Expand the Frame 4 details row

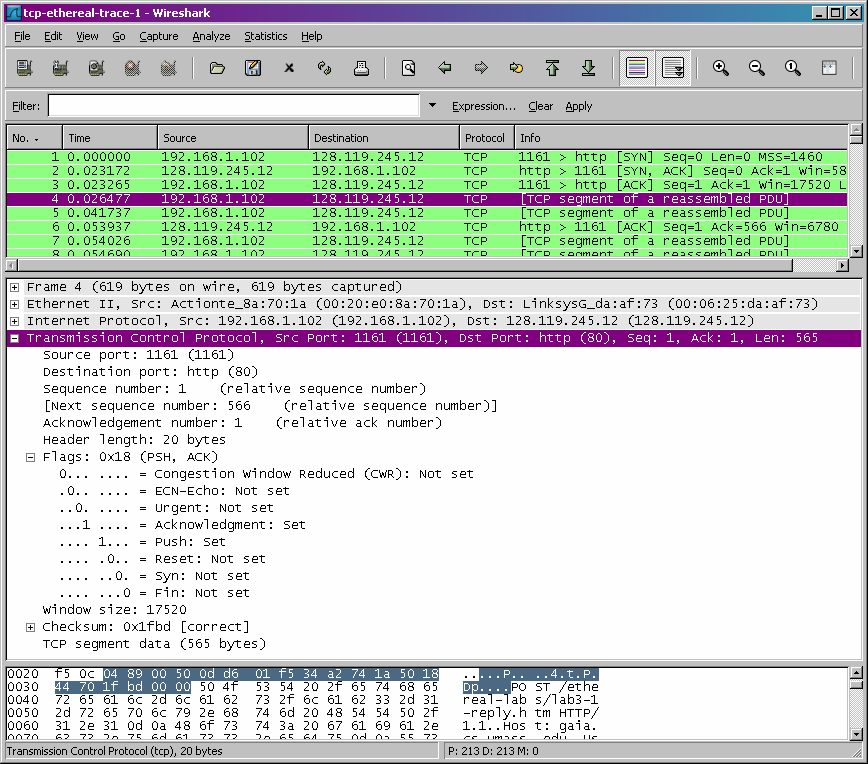14,287
